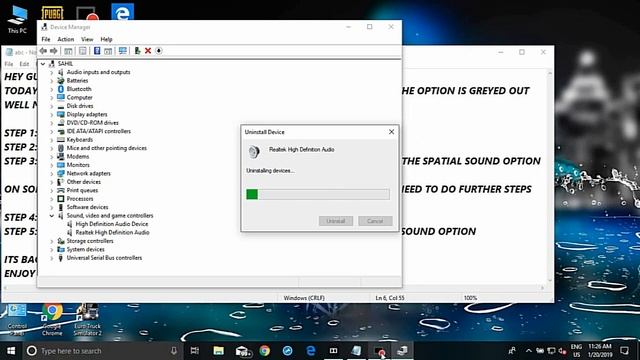Click the Forward arrow in Device Manager toolbar
This screenshot has height=360, width=640.
[53, 51]
